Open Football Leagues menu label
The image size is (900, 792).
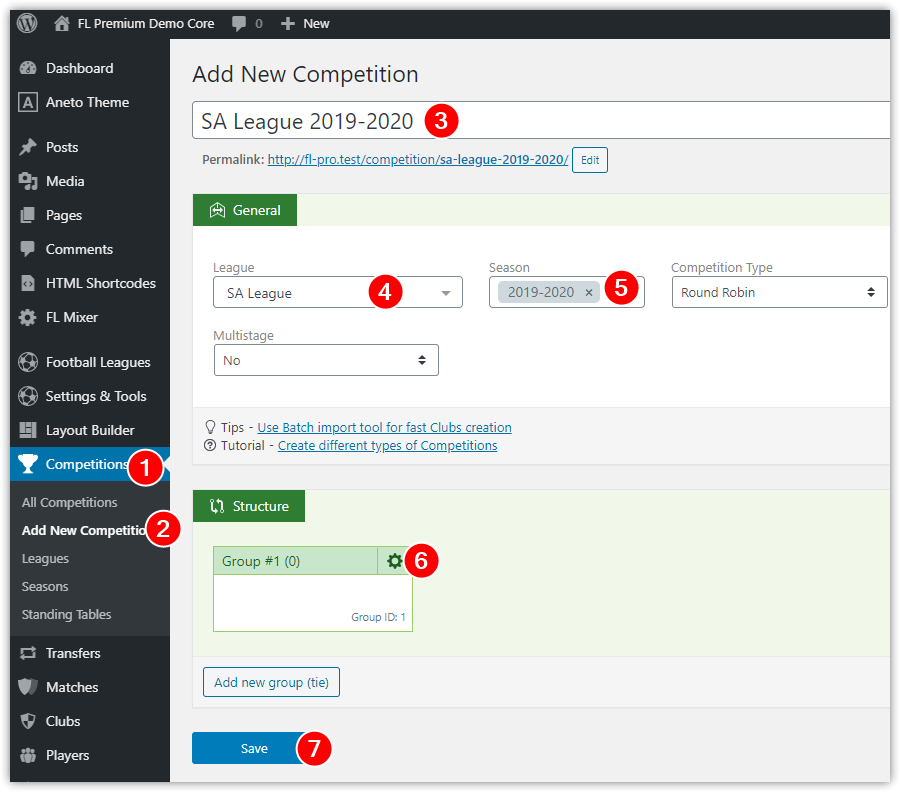coord(98,362)
